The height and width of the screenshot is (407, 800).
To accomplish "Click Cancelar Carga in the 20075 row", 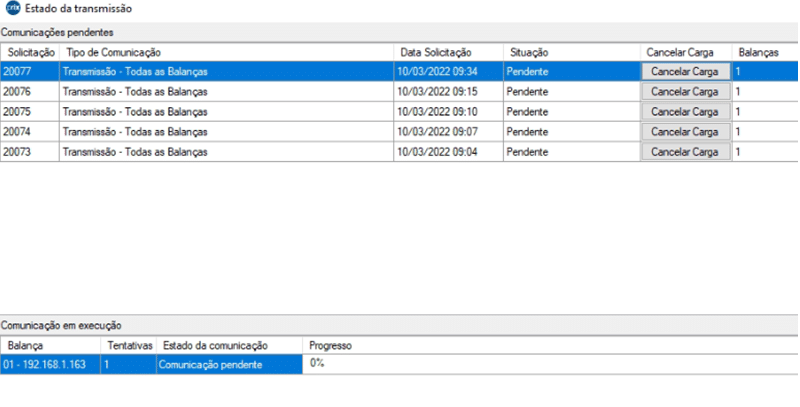I will [x=684, y=112].
